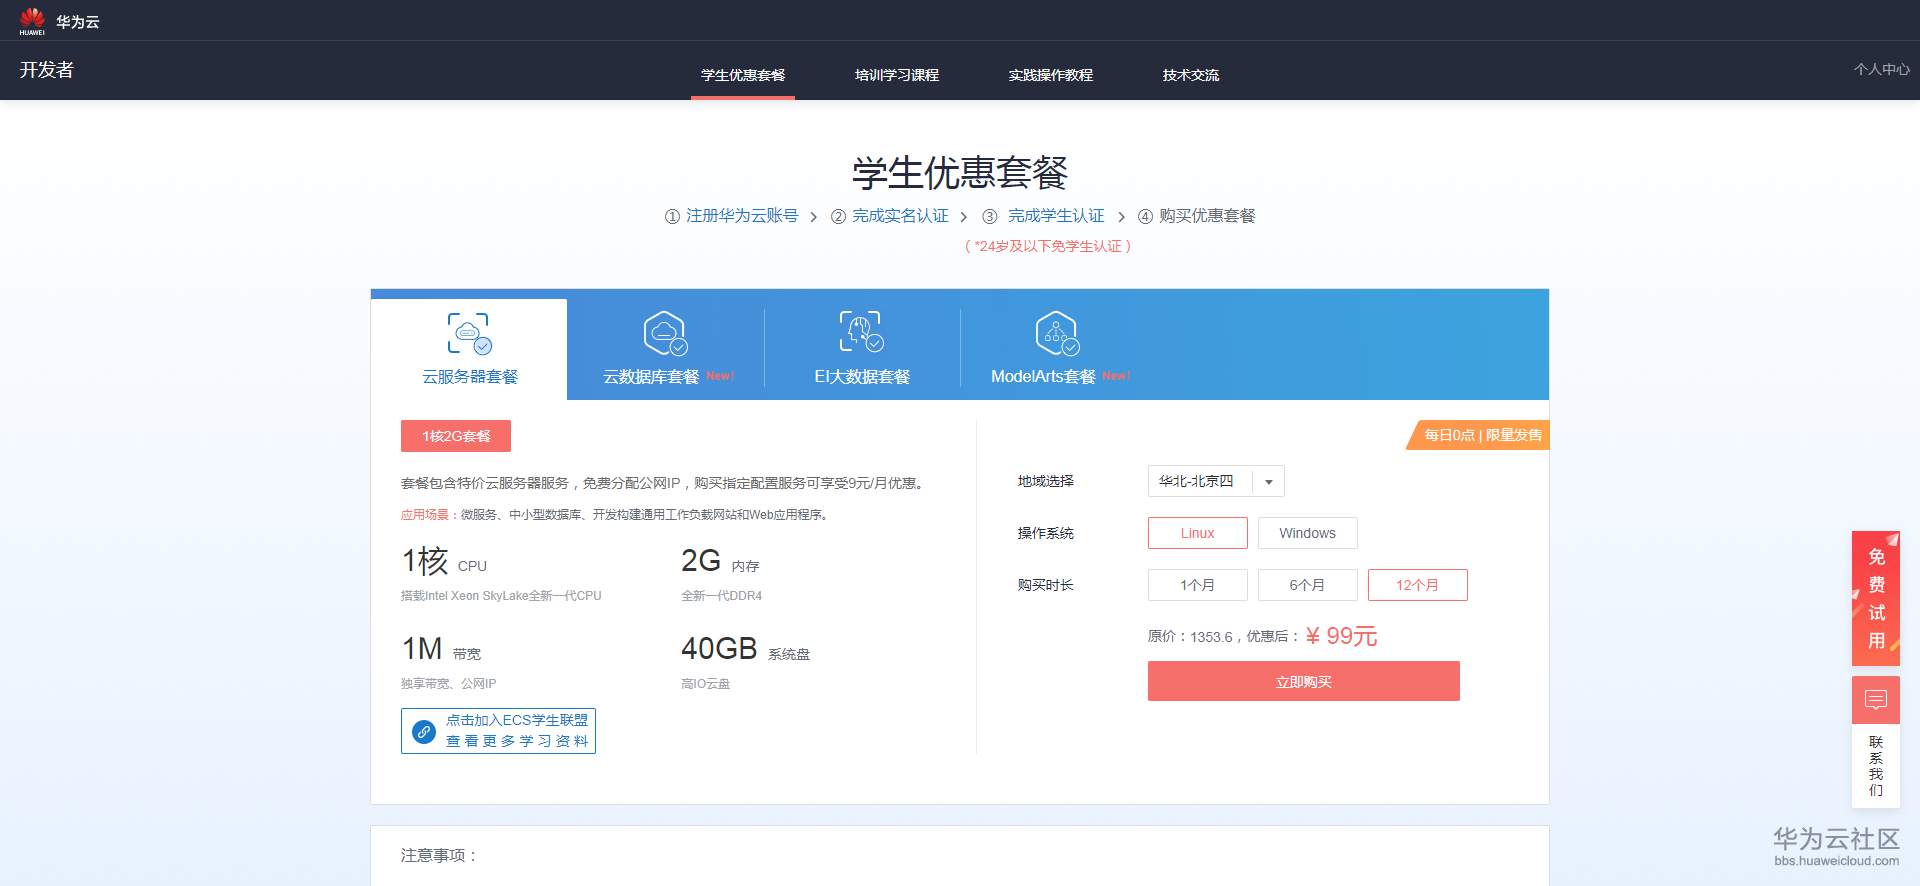Switch to 云数据库套餐 tab label
Viewport: 1920px width, 886px height.
point(651,377)
